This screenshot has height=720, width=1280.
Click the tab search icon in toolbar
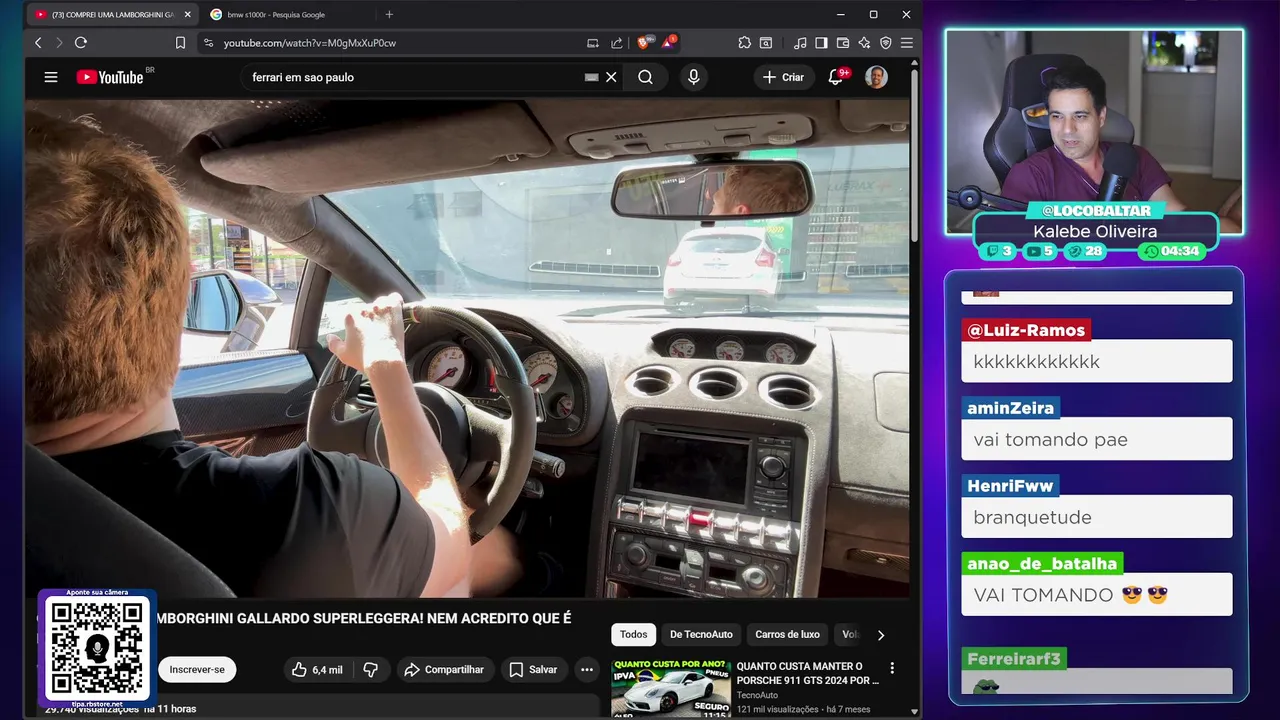[x=766, y=43]
